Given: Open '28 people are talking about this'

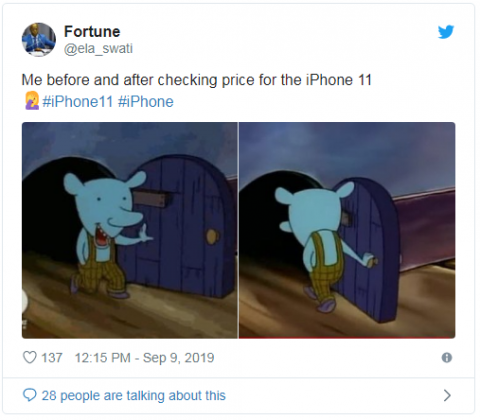Looking at the screenshot, I should 133,395.
